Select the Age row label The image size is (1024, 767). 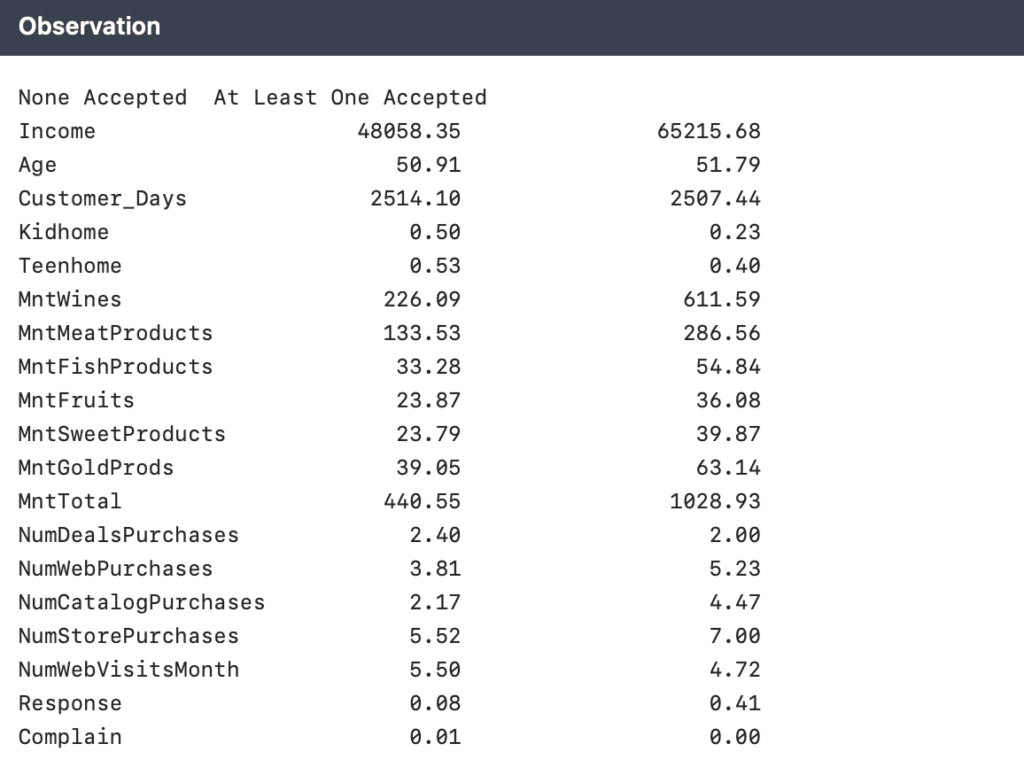click(x=37, y=165)
